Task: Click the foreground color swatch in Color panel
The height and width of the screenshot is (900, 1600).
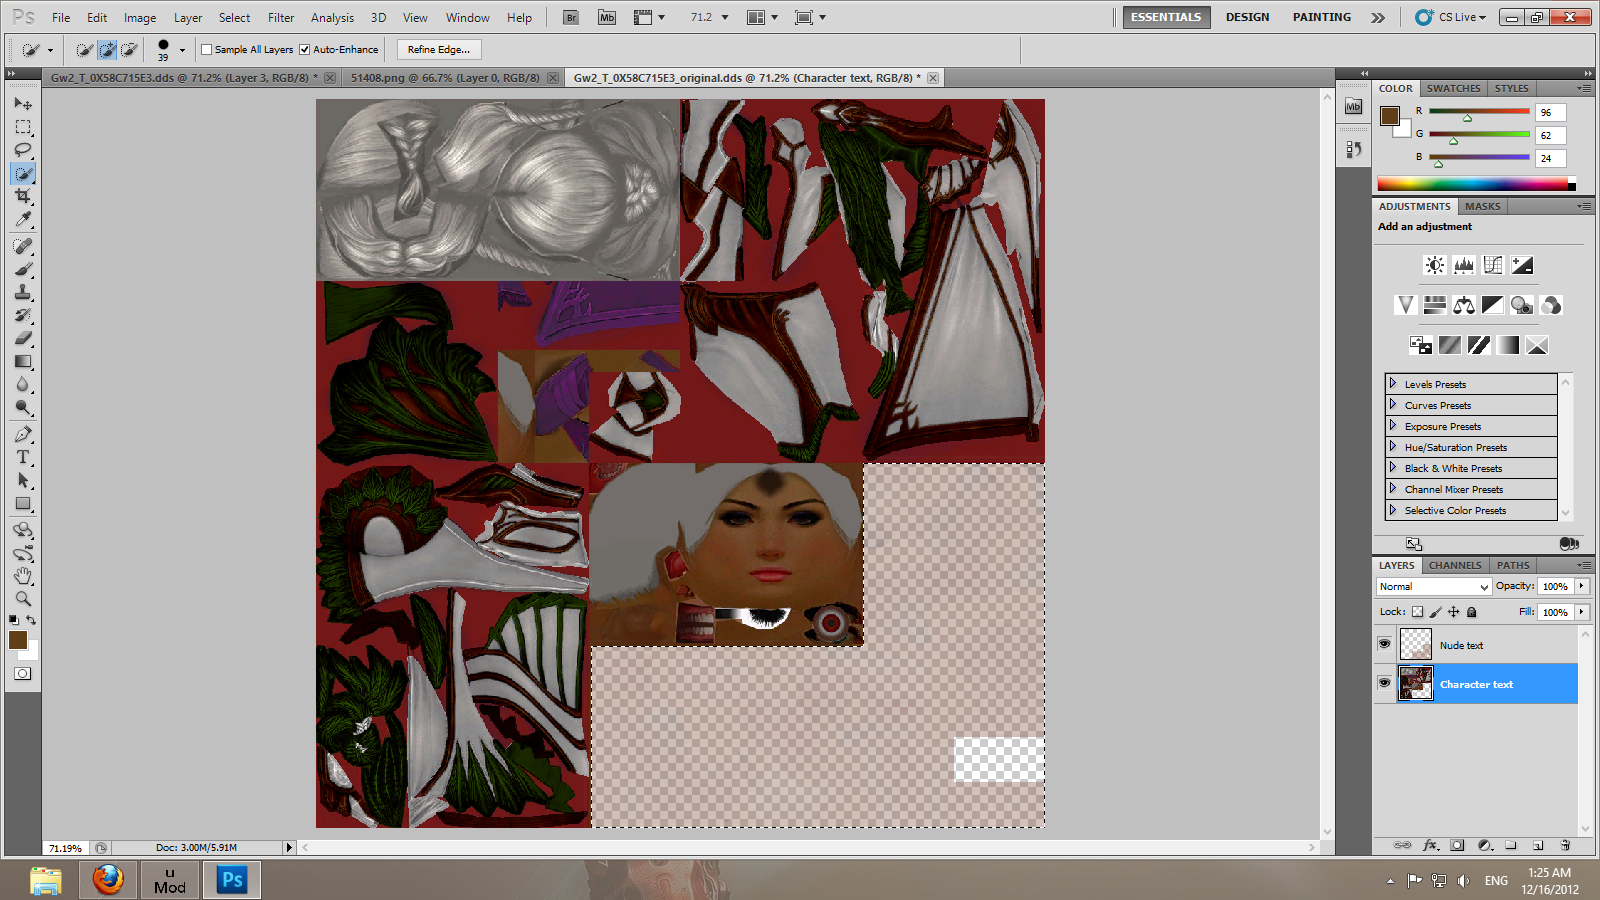Action: tap(1389, 115)
